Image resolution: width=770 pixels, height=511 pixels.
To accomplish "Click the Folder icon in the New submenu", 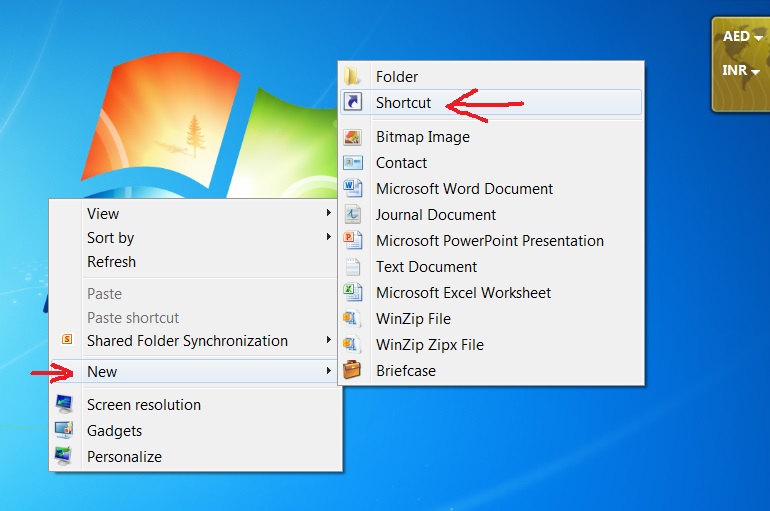I will click(352, 76).
